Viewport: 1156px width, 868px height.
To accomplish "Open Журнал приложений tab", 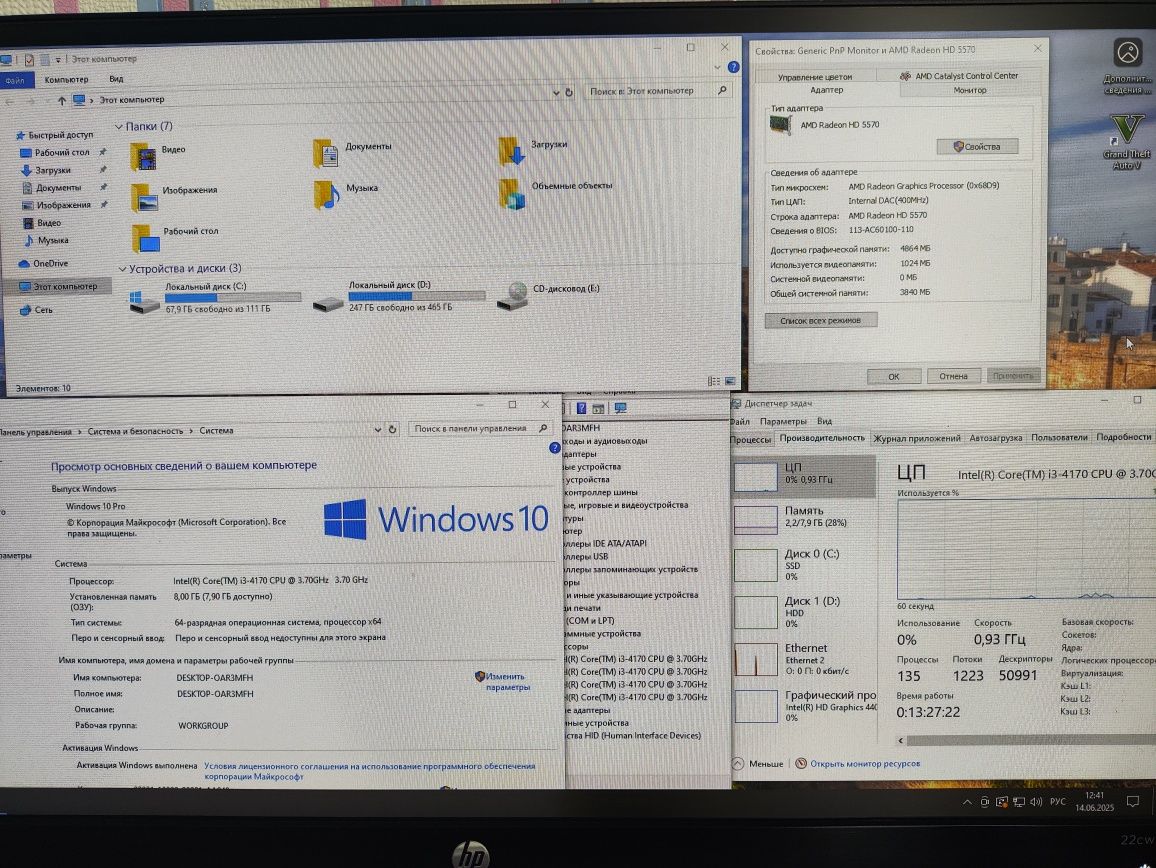I will [x=916, y=438].
